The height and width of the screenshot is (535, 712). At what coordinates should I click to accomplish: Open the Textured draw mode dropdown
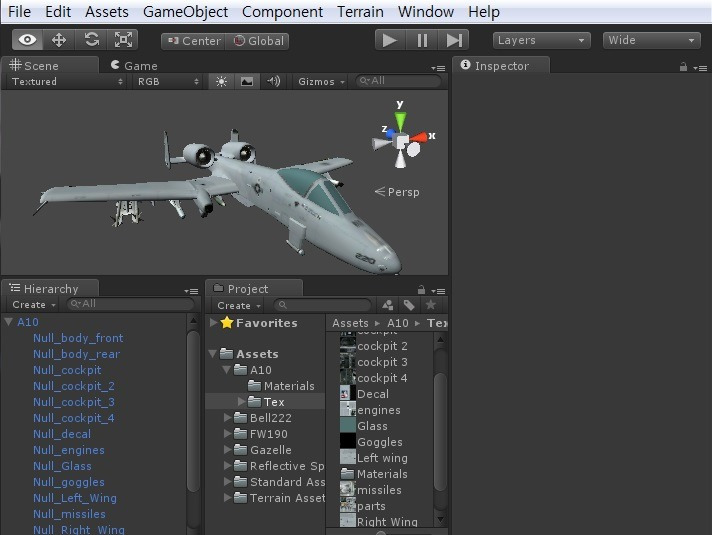[x=67, y=81]
